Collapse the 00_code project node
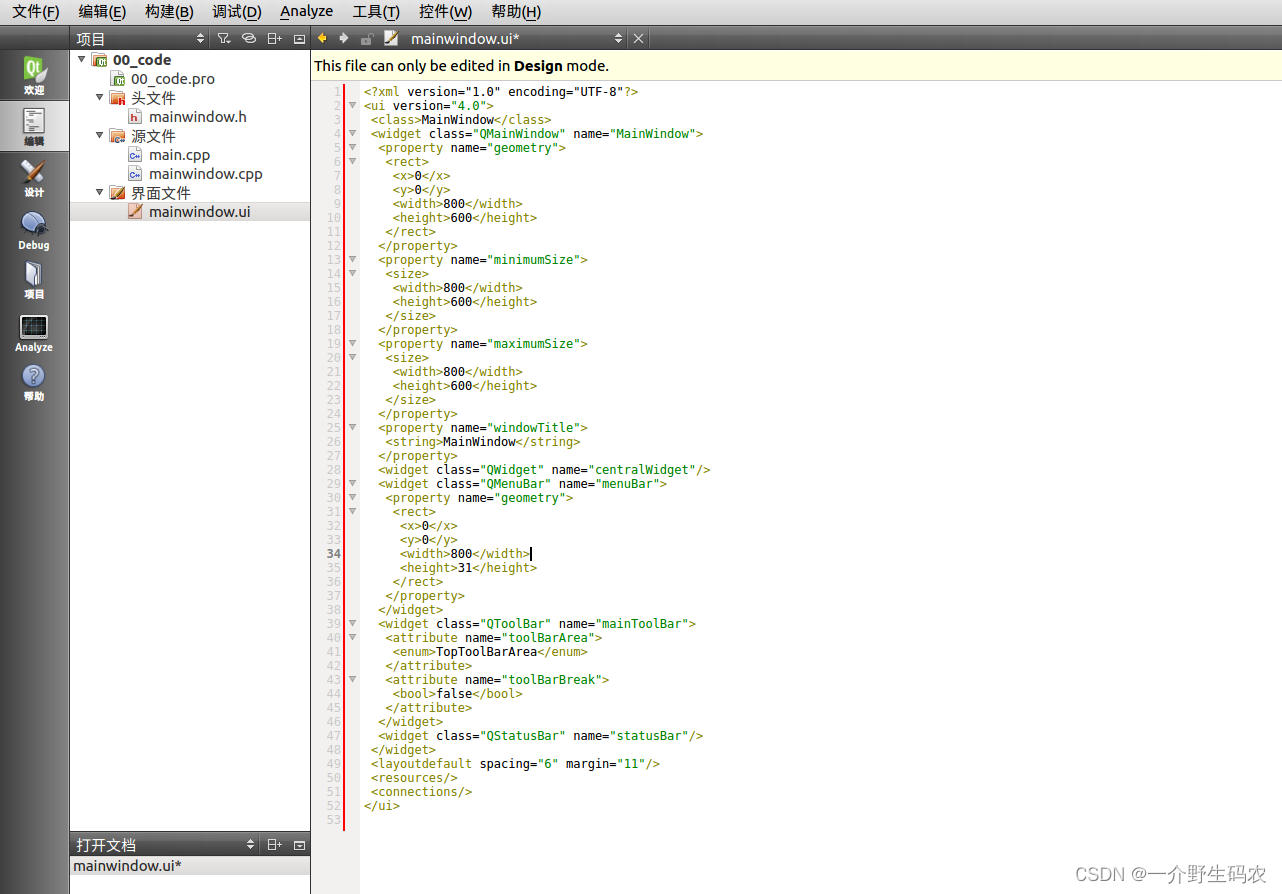The height and width of the screenshot is (894, 1282). [81, 59]
